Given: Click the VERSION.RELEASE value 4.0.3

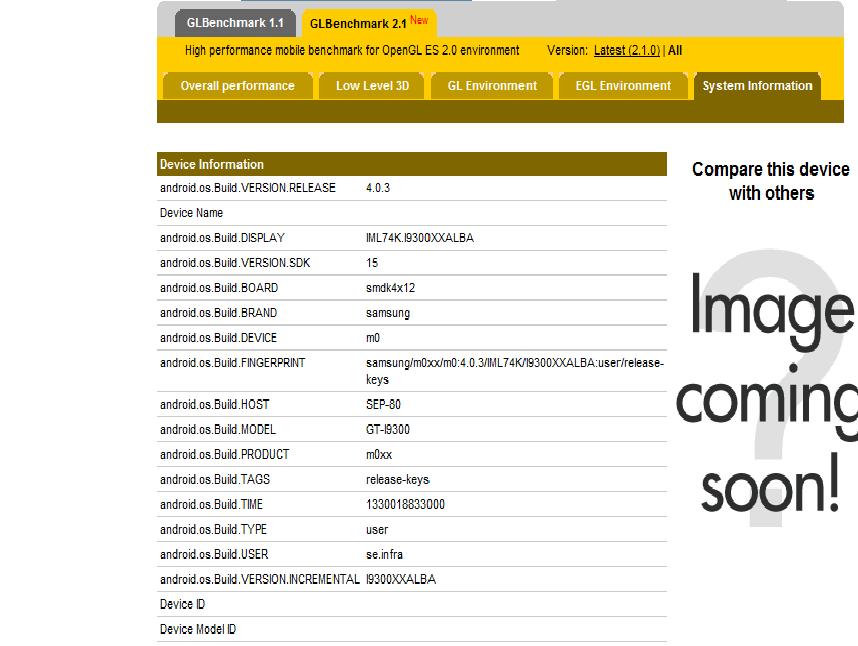Looking at the screenshot, I should click(378, 188).
